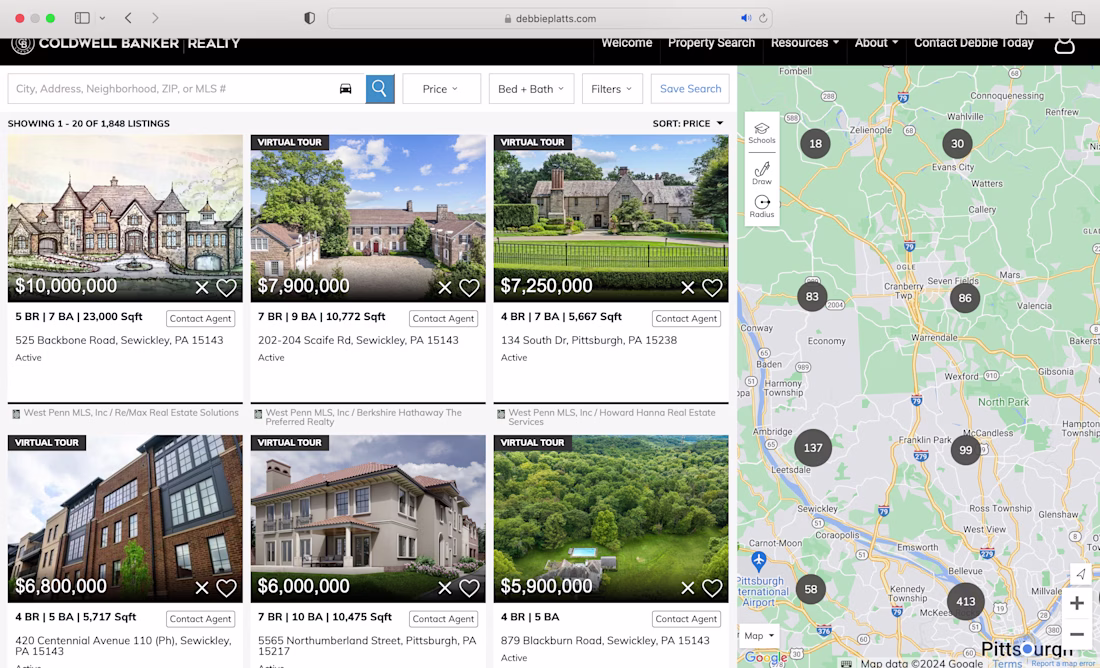This screenshot has width=1100, height=668.
Task: Open a new Safari tab
Action: (1049, 18)
